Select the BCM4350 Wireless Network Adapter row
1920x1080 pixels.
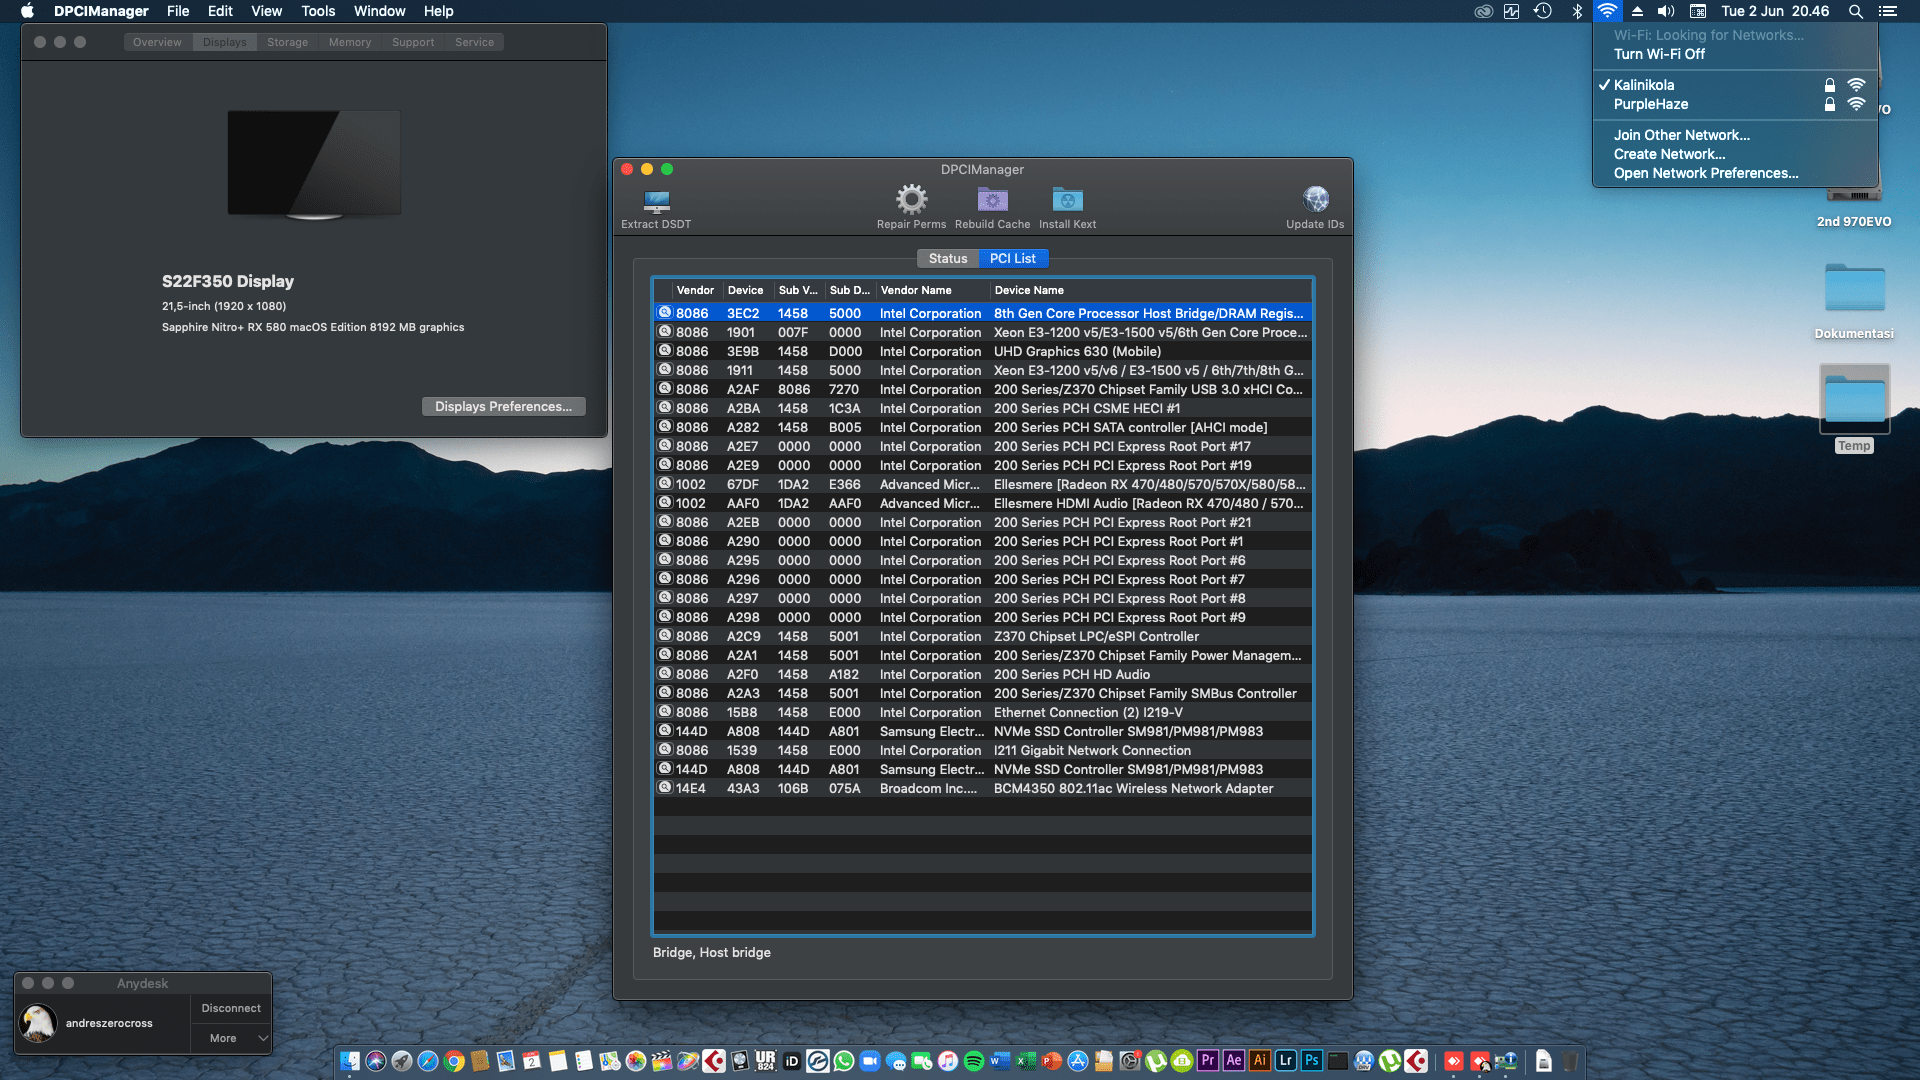[1000, 788]
